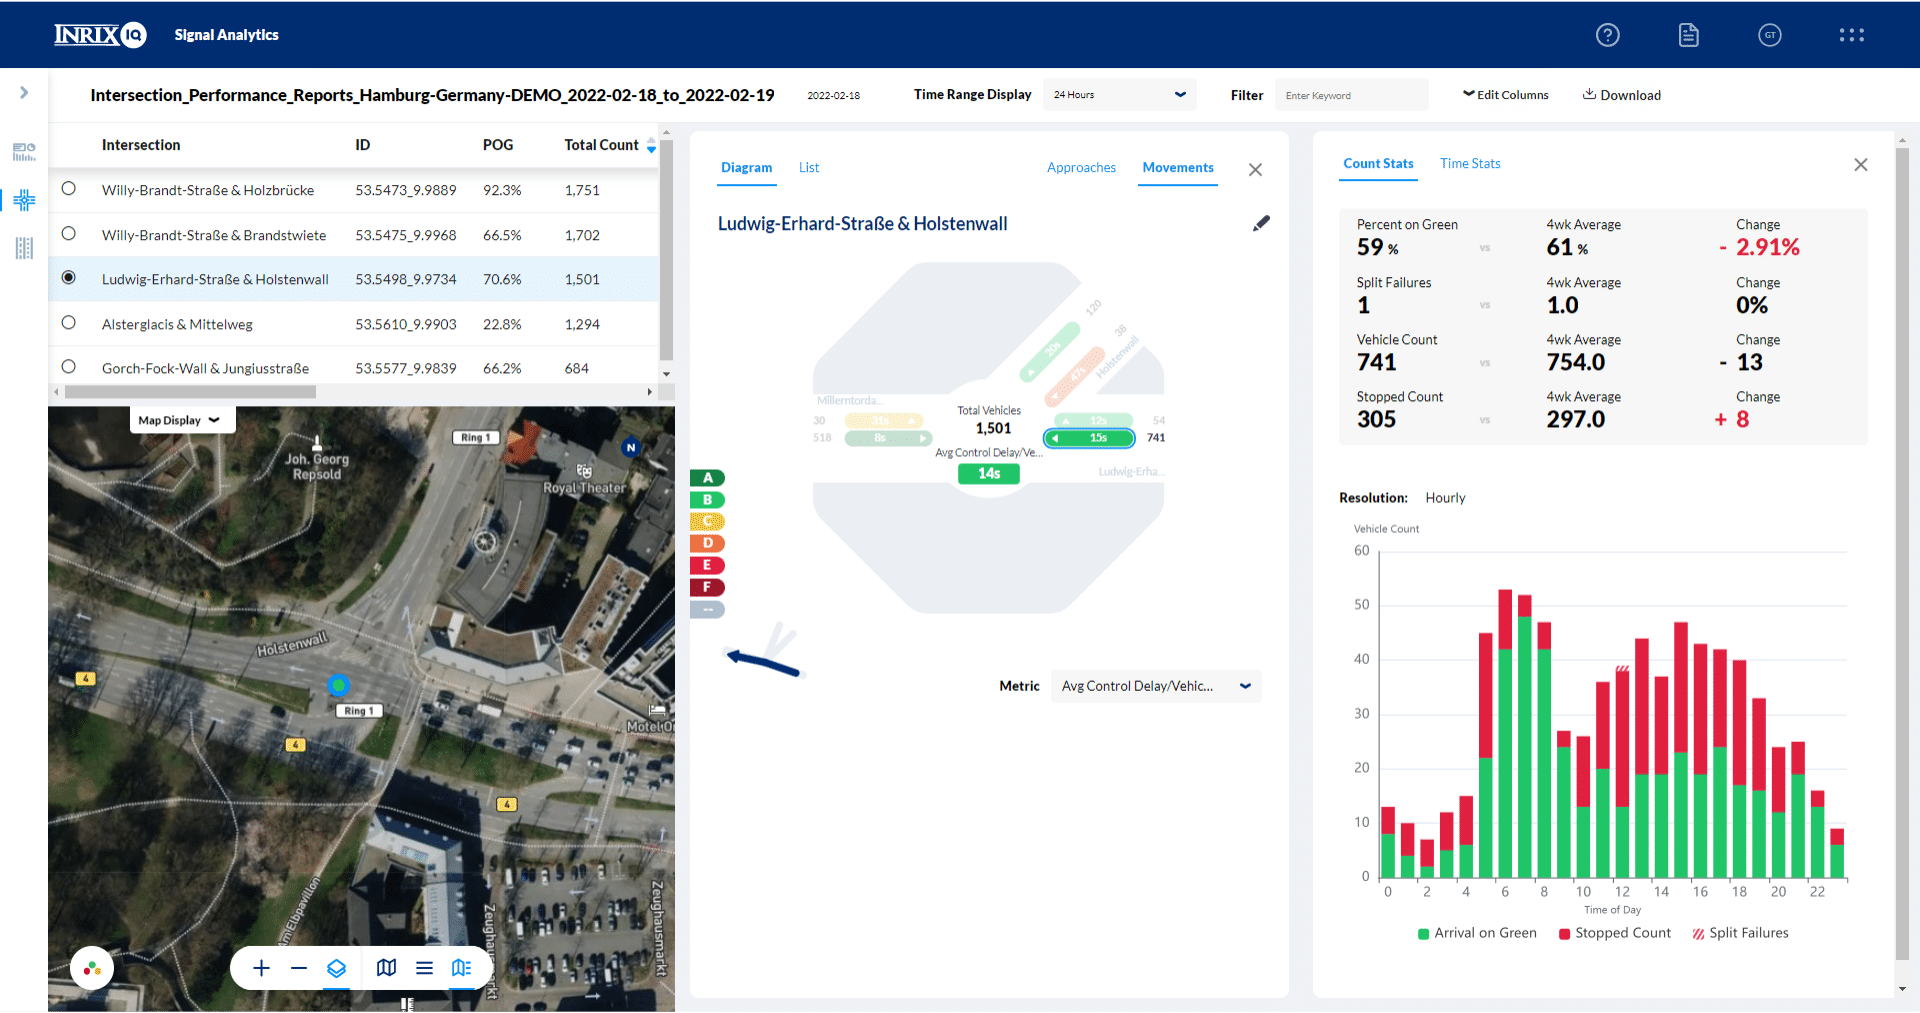The image size is (1920, 1013).
Task: Open the map layers icon
Action: pyautogui.click(x=336, y=968)
